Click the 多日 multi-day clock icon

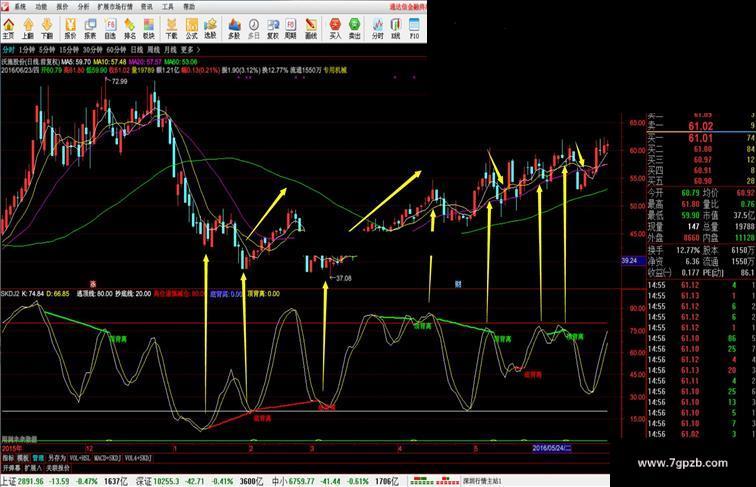(x=254, y=28)
